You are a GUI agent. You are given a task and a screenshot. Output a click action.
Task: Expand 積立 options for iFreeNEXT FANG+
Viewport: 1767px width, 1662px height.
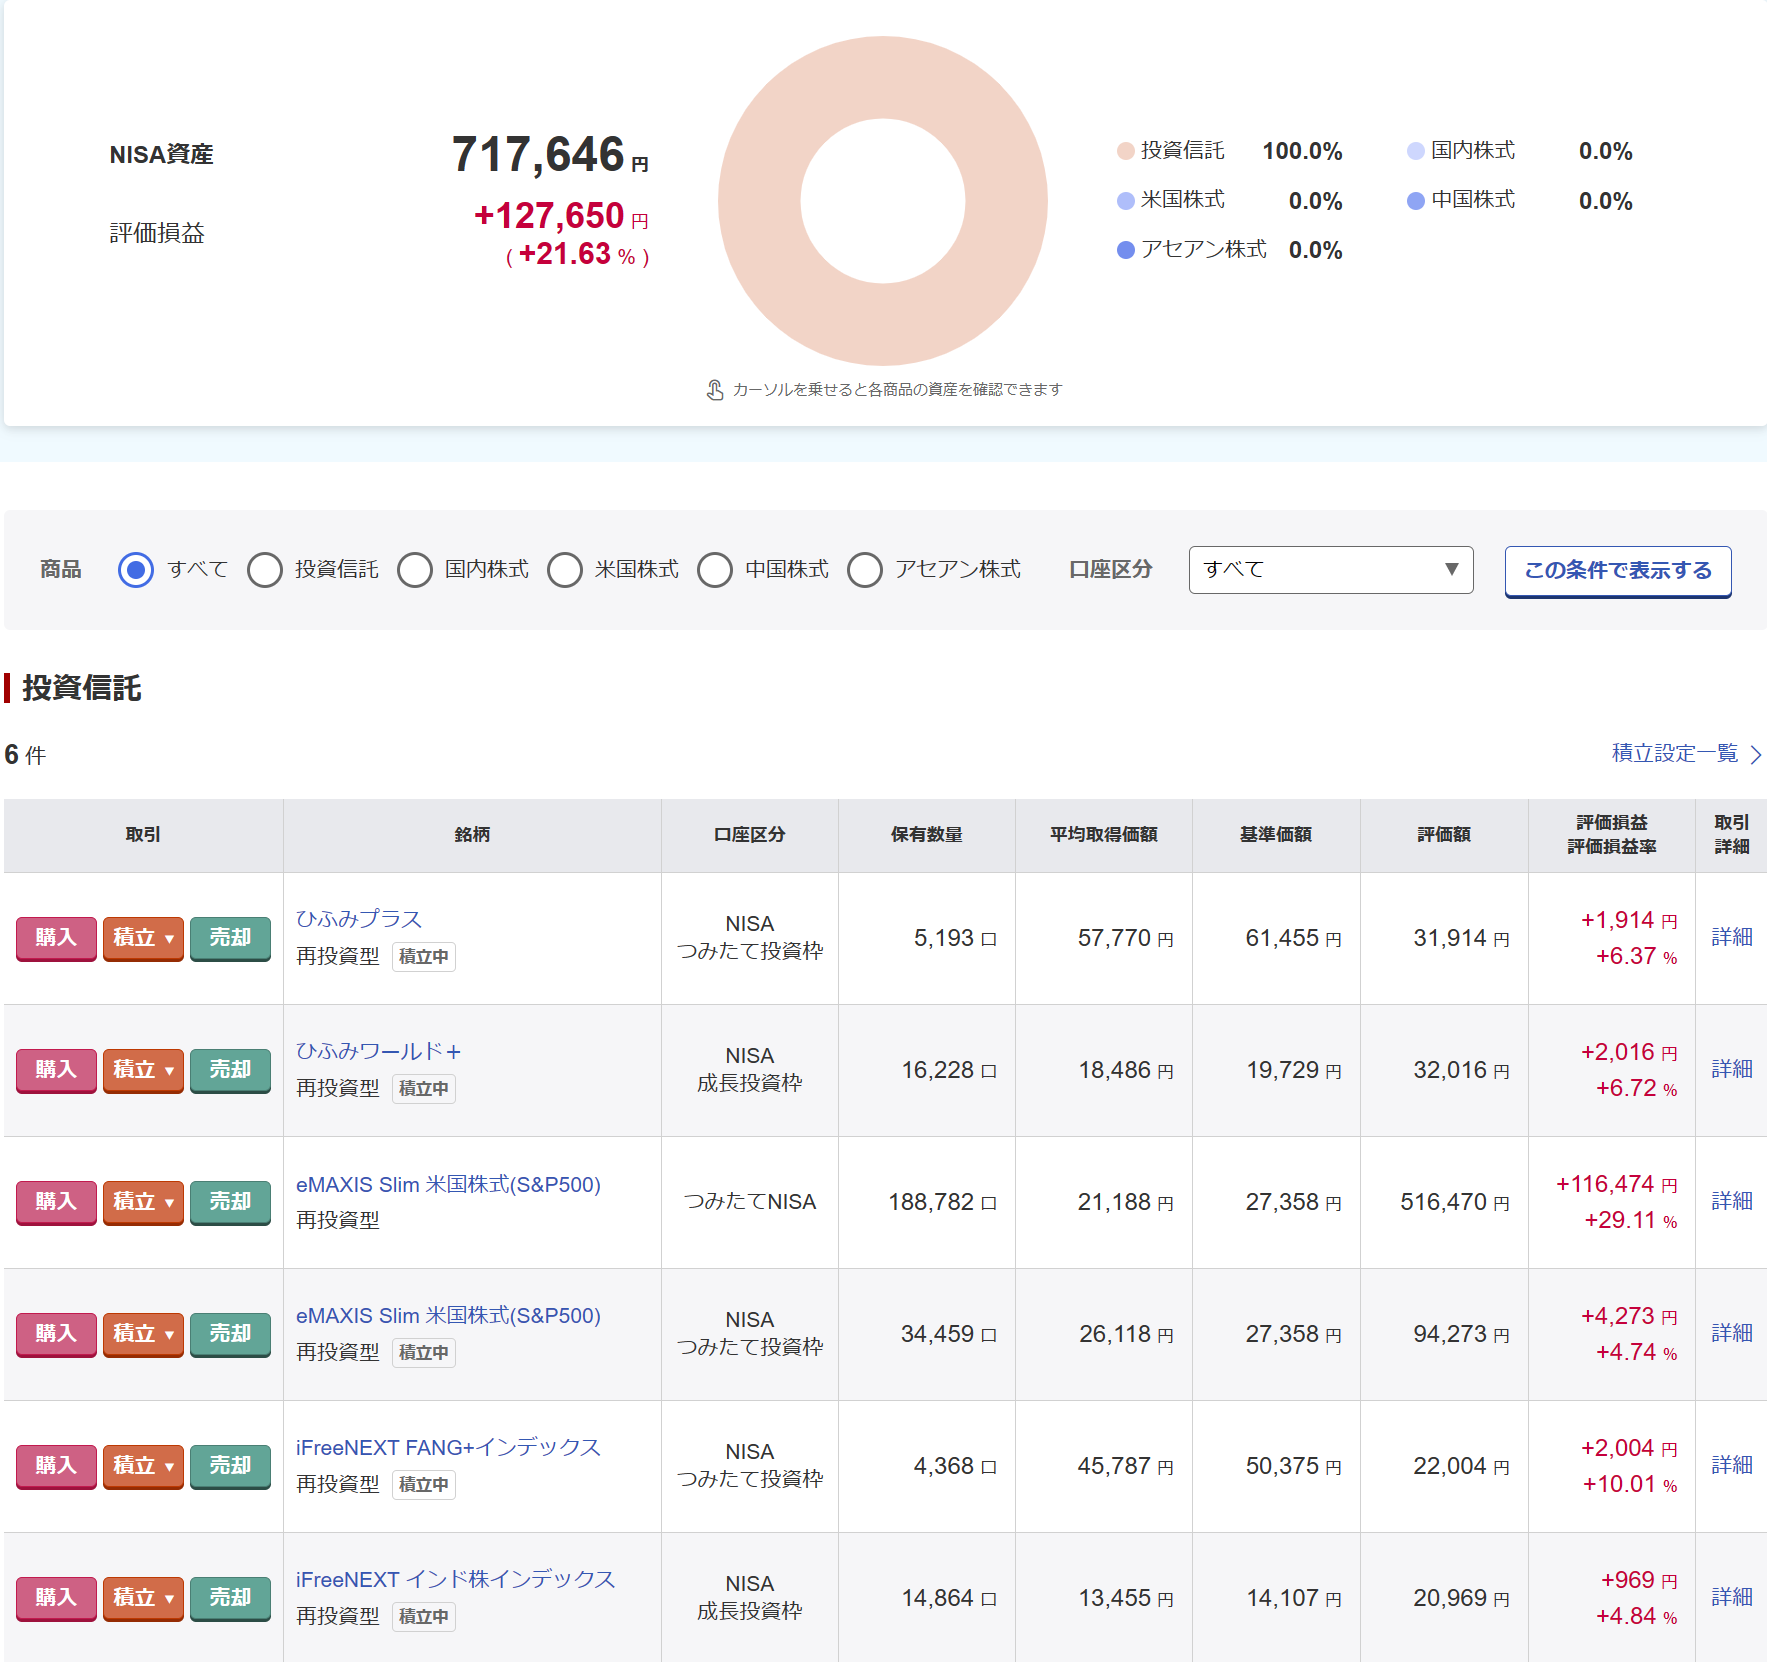[143, 1466]
